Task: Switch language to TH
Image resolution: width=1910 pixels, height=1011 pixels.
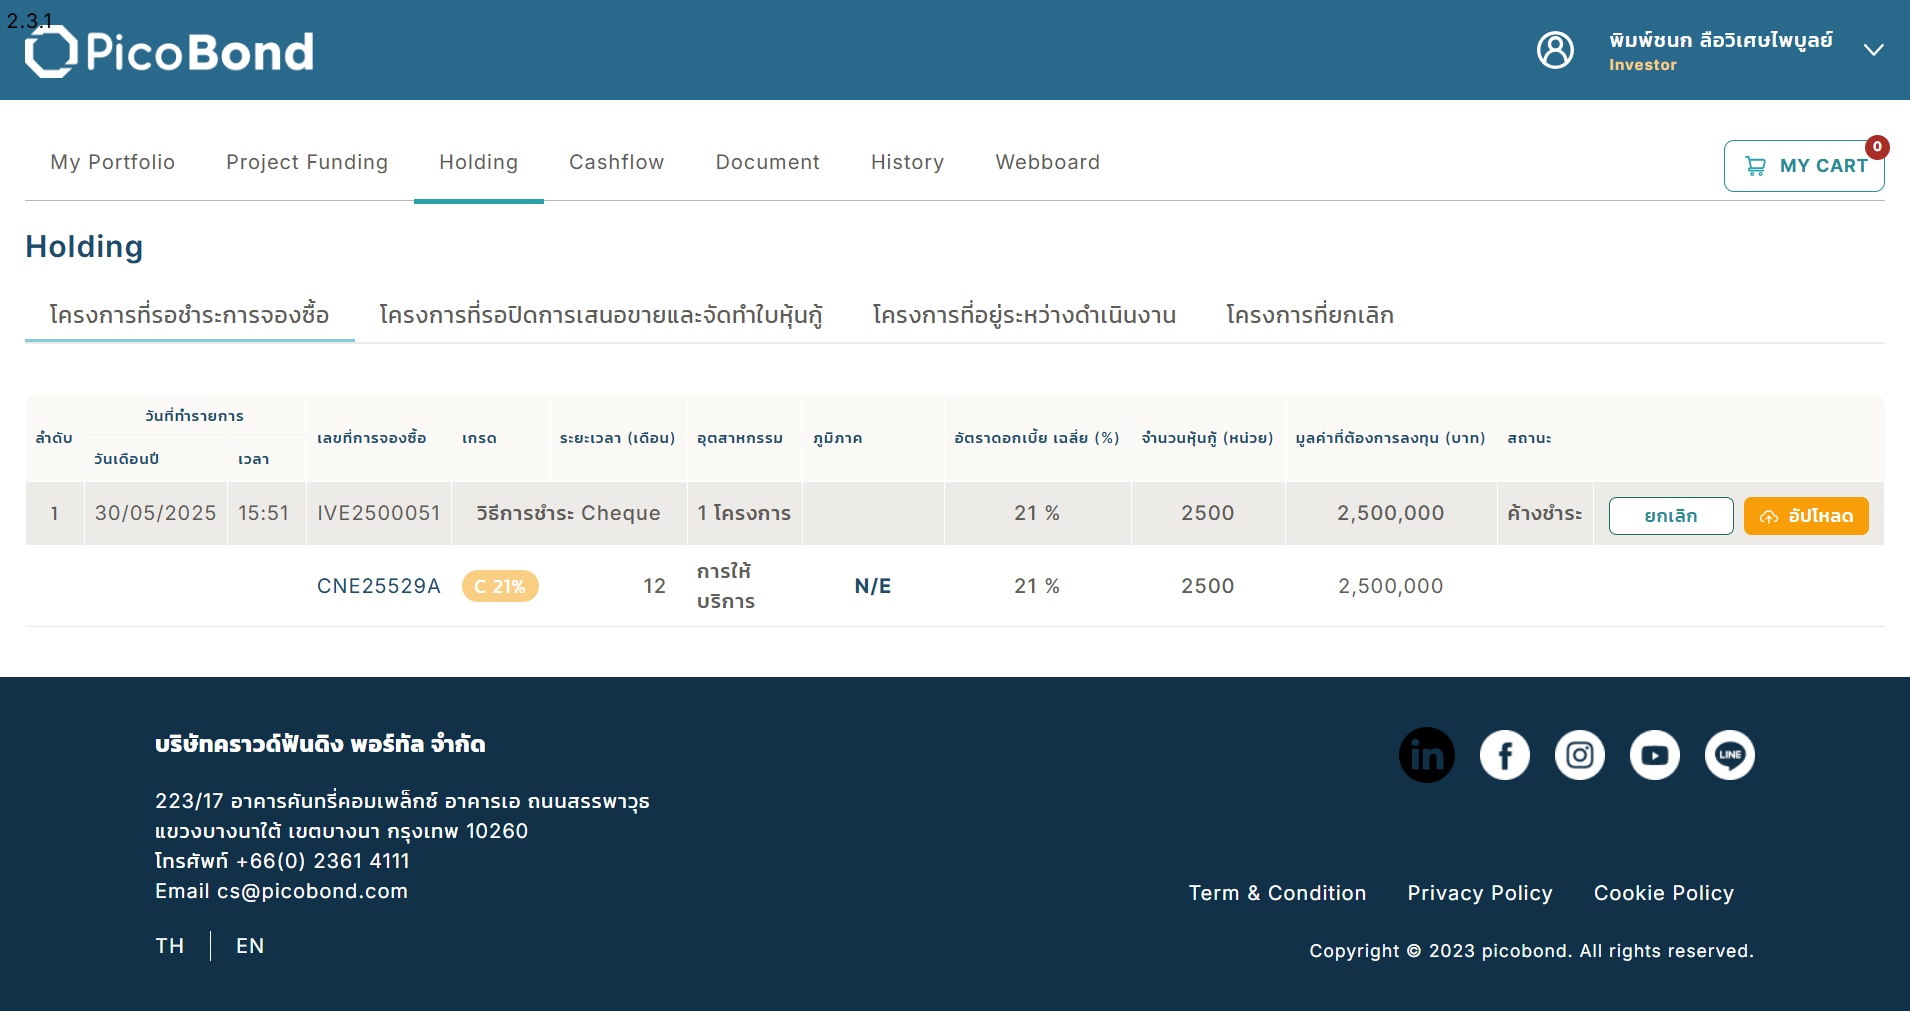Action: (170, 946)
